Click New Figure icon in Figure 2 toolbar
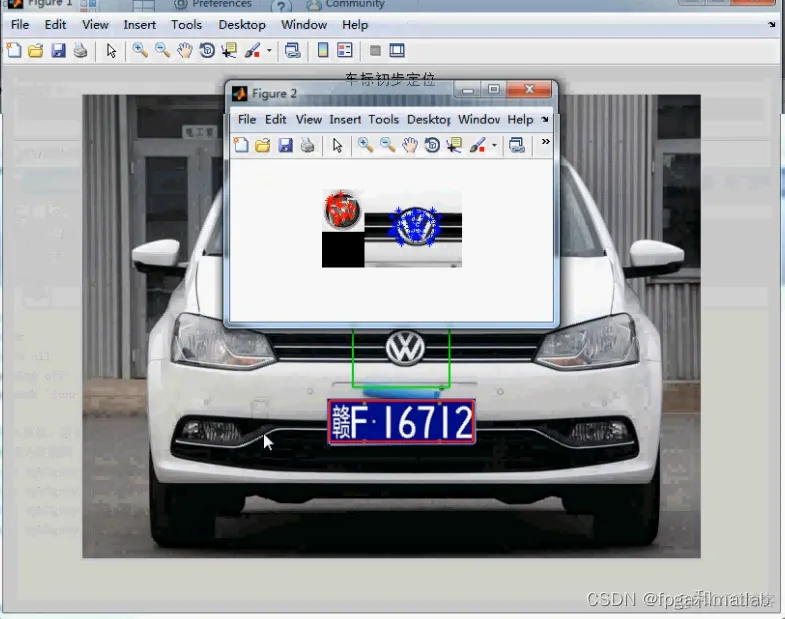This screenshot has width=785, height=619. [x=241, y=145]
